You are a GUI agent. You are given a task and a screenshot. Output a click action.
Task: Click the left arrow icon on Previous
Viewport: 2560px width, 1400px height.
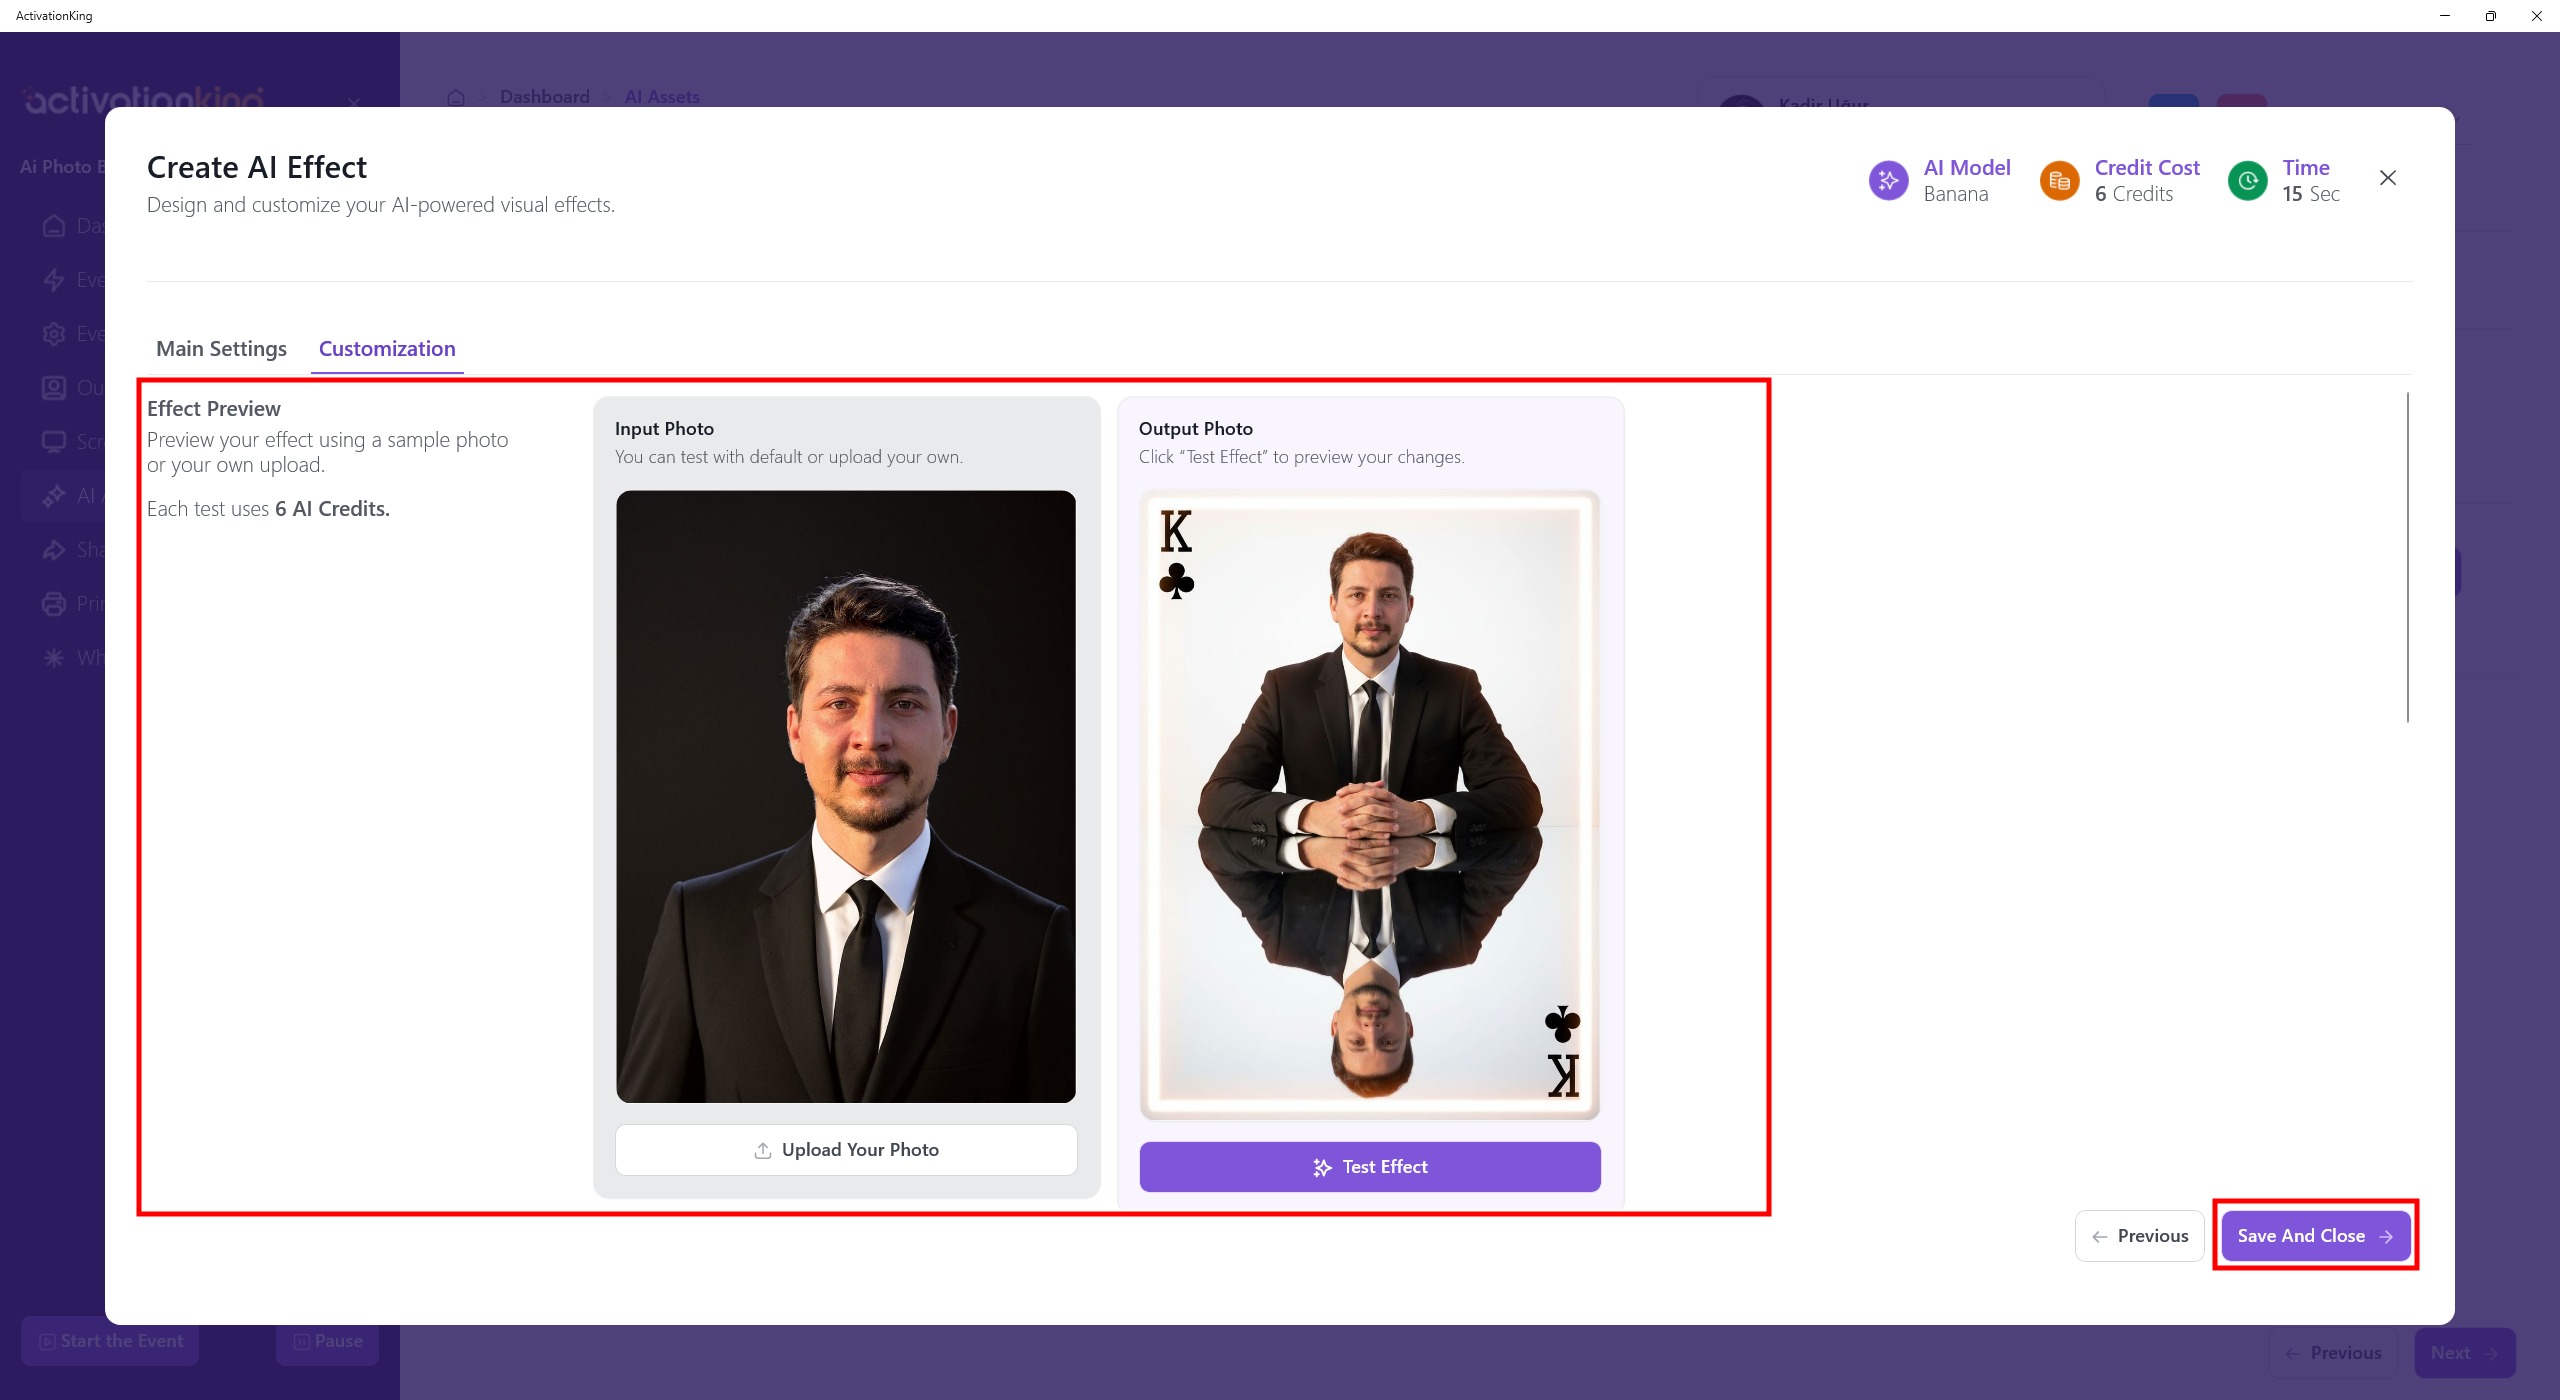tap(2099, 1237)
